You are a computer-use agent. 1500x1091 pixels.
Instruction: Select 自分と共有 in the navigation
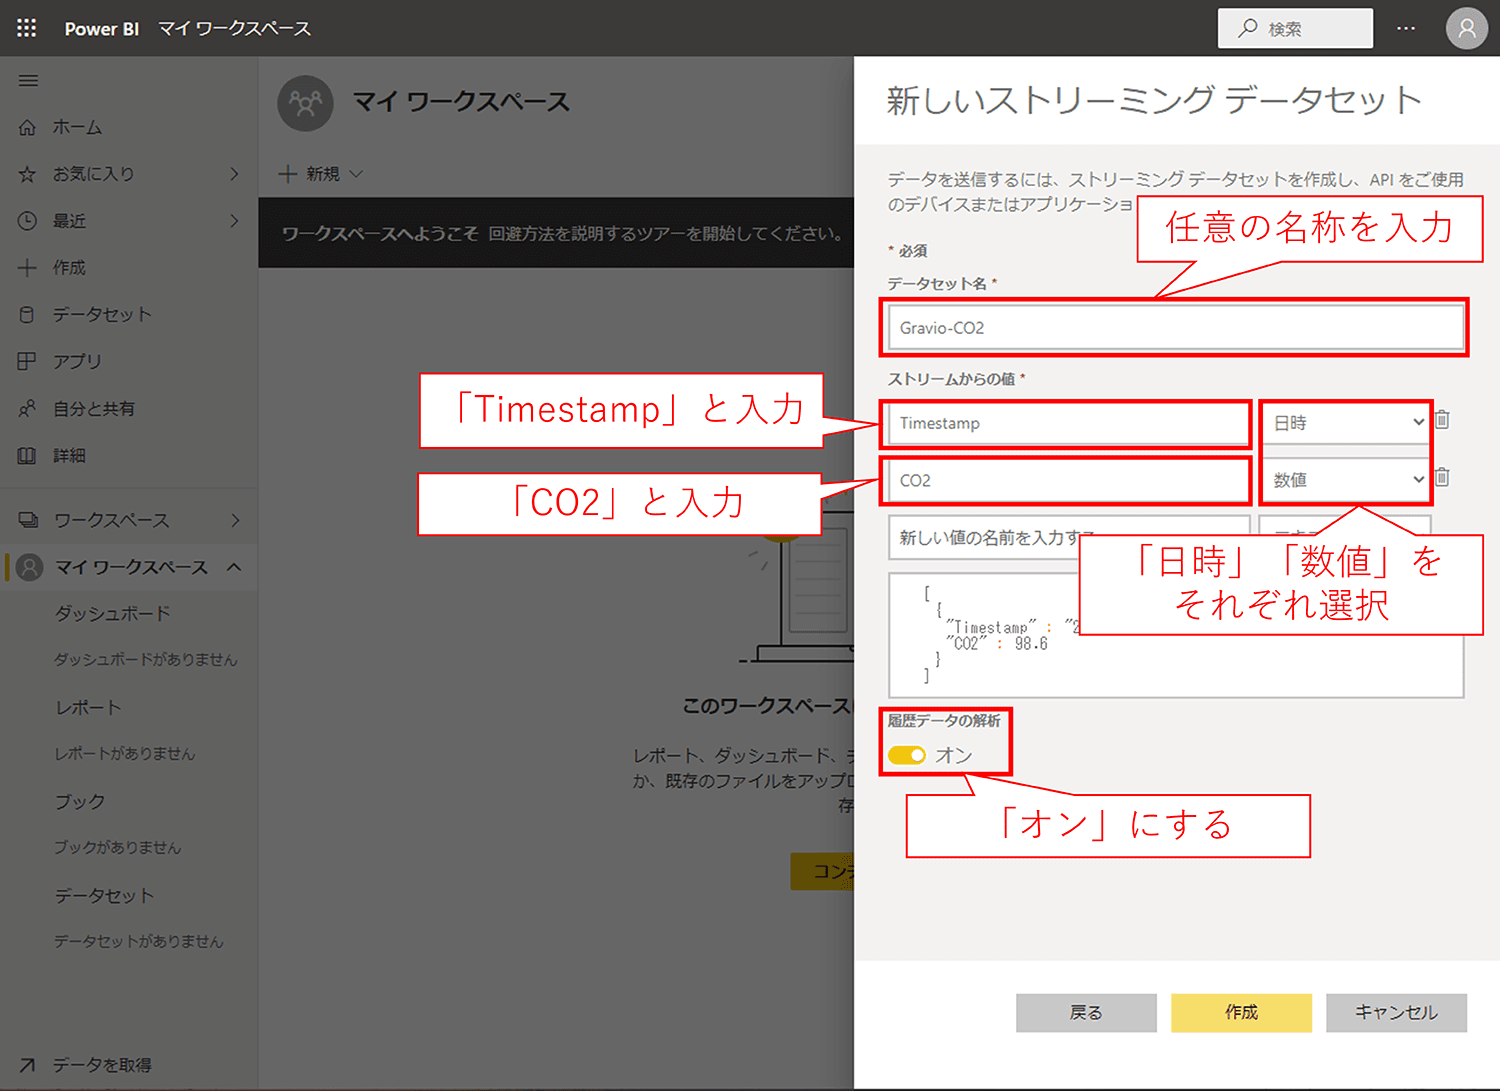coord(94,408)
